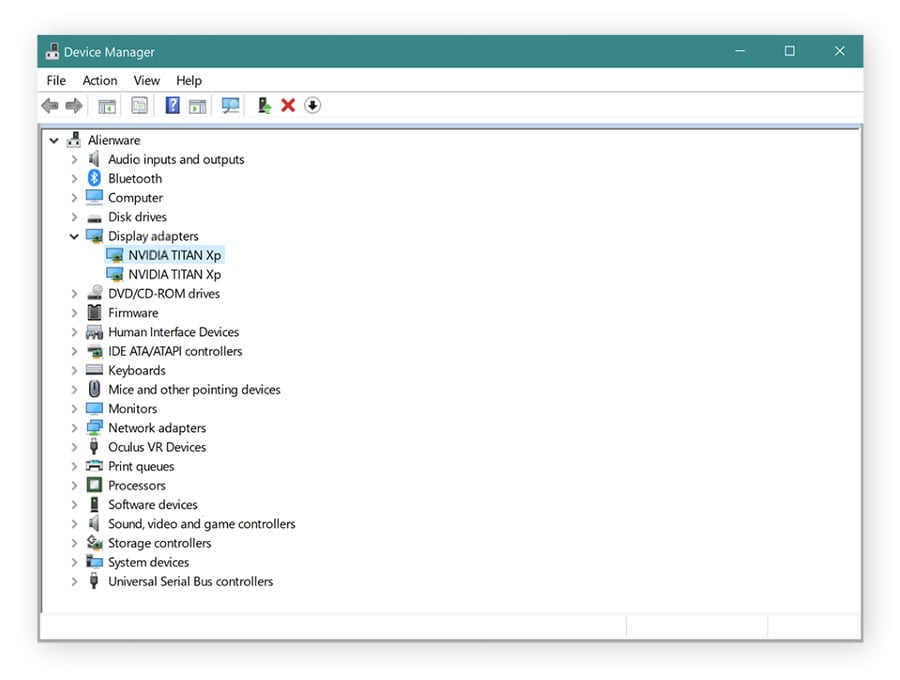The height and width of the screenshot is (680, 900).
Task: Open the View menu
Action: pos(146,80)
